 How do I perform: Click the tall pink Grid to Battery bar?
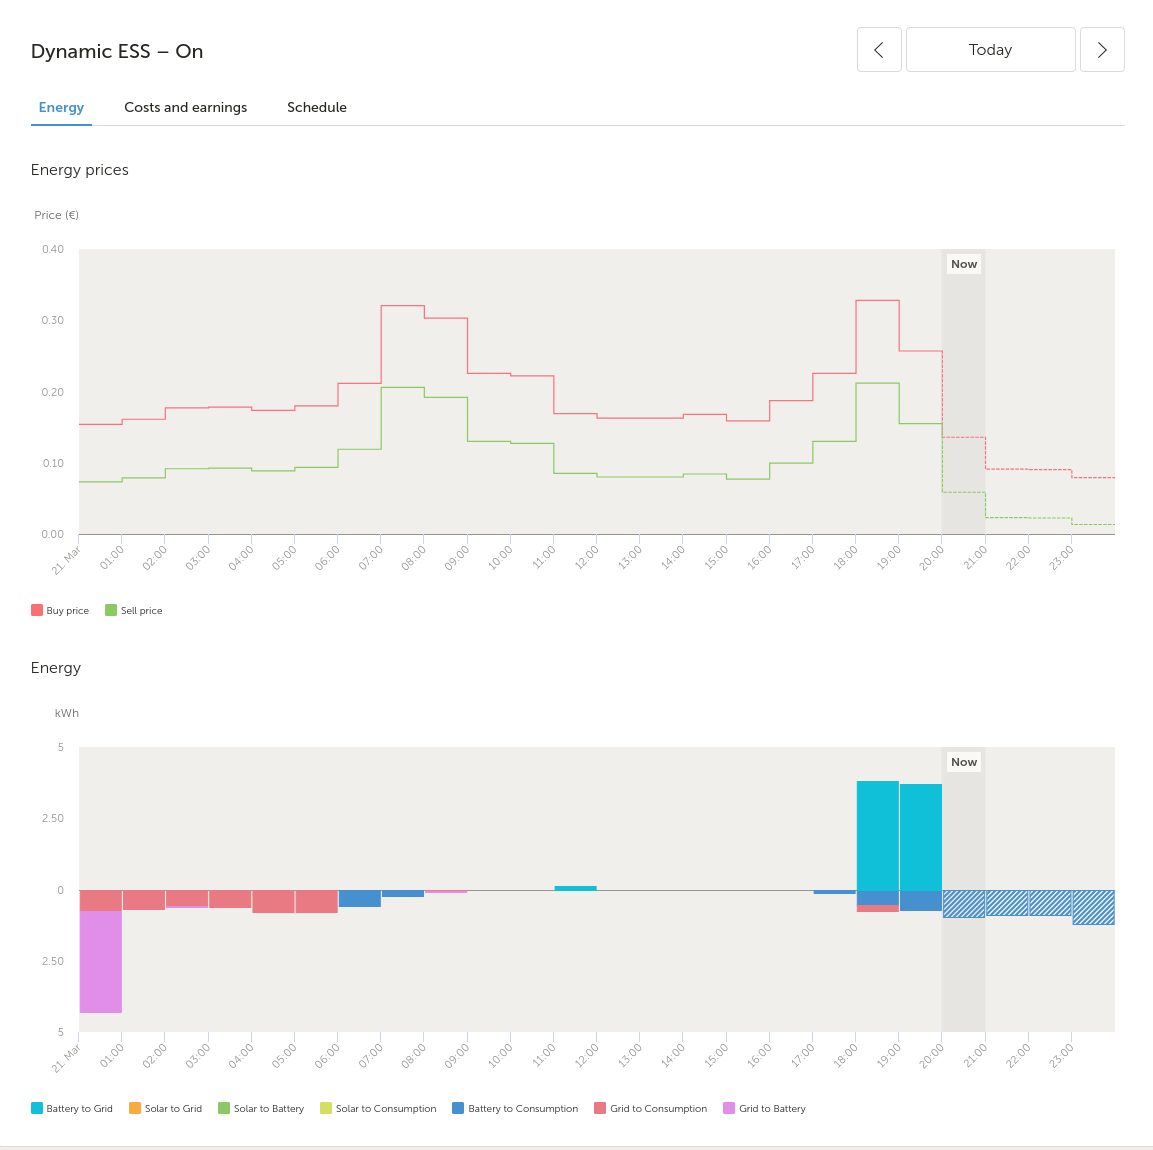tap(101, 961)
